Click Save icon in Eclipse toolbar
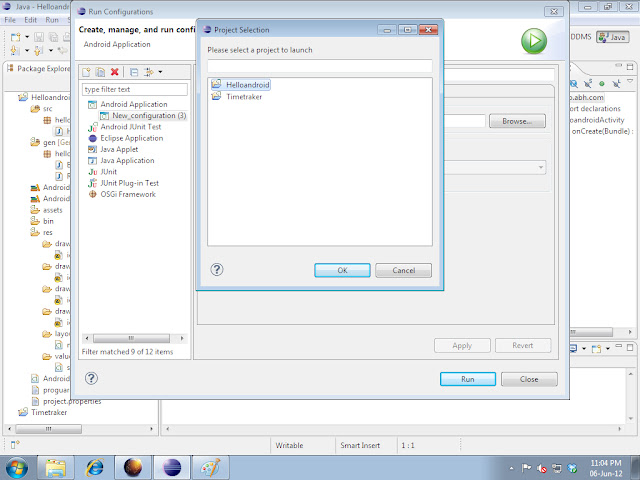 (39, 37)
